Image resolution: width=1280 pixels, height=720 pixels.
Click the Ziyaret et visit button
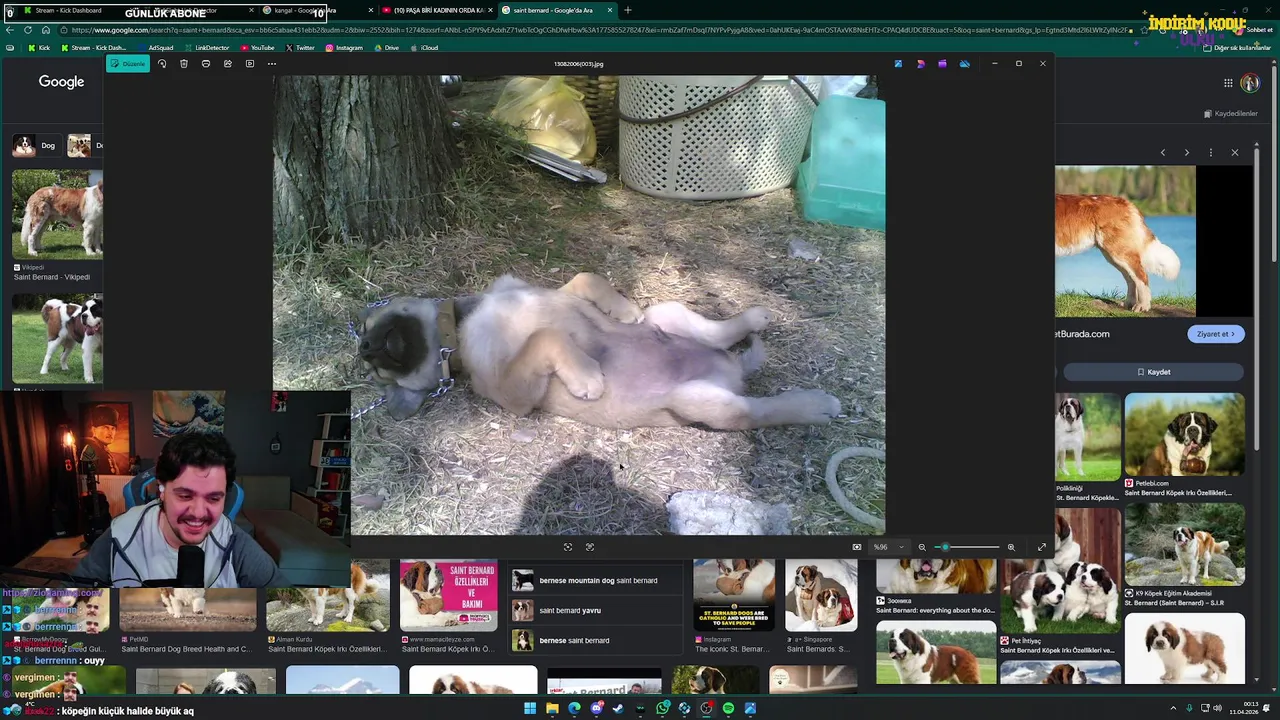[x=1216, y=334]
